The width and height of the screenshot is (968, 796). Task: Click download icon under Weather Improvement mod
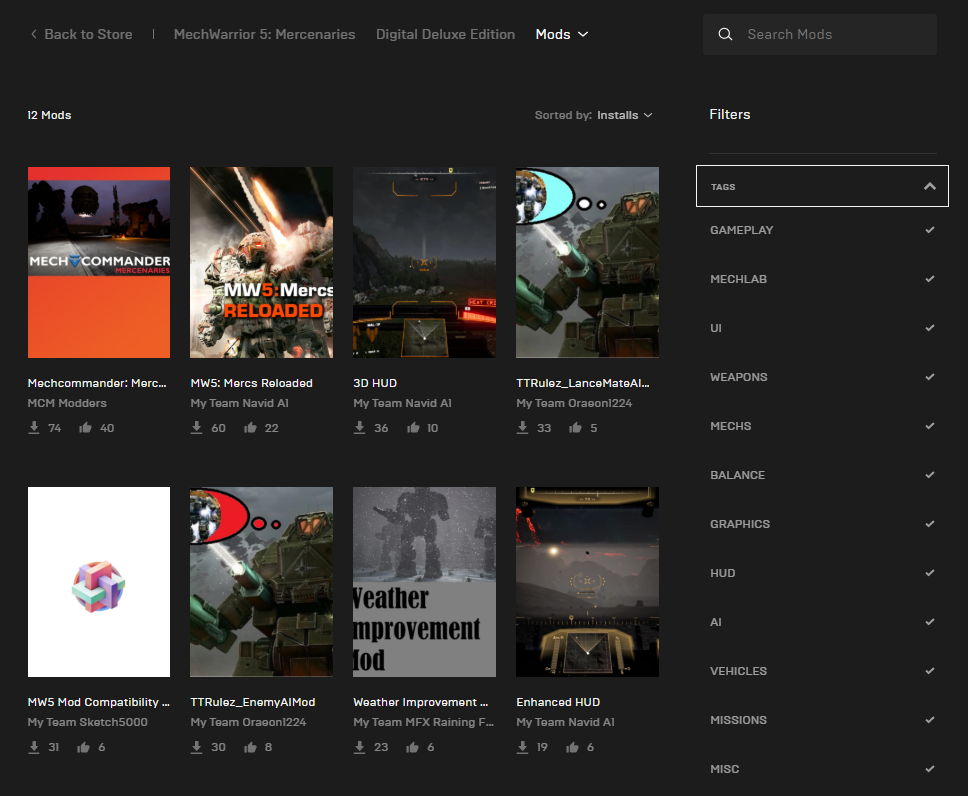point(359,747)
